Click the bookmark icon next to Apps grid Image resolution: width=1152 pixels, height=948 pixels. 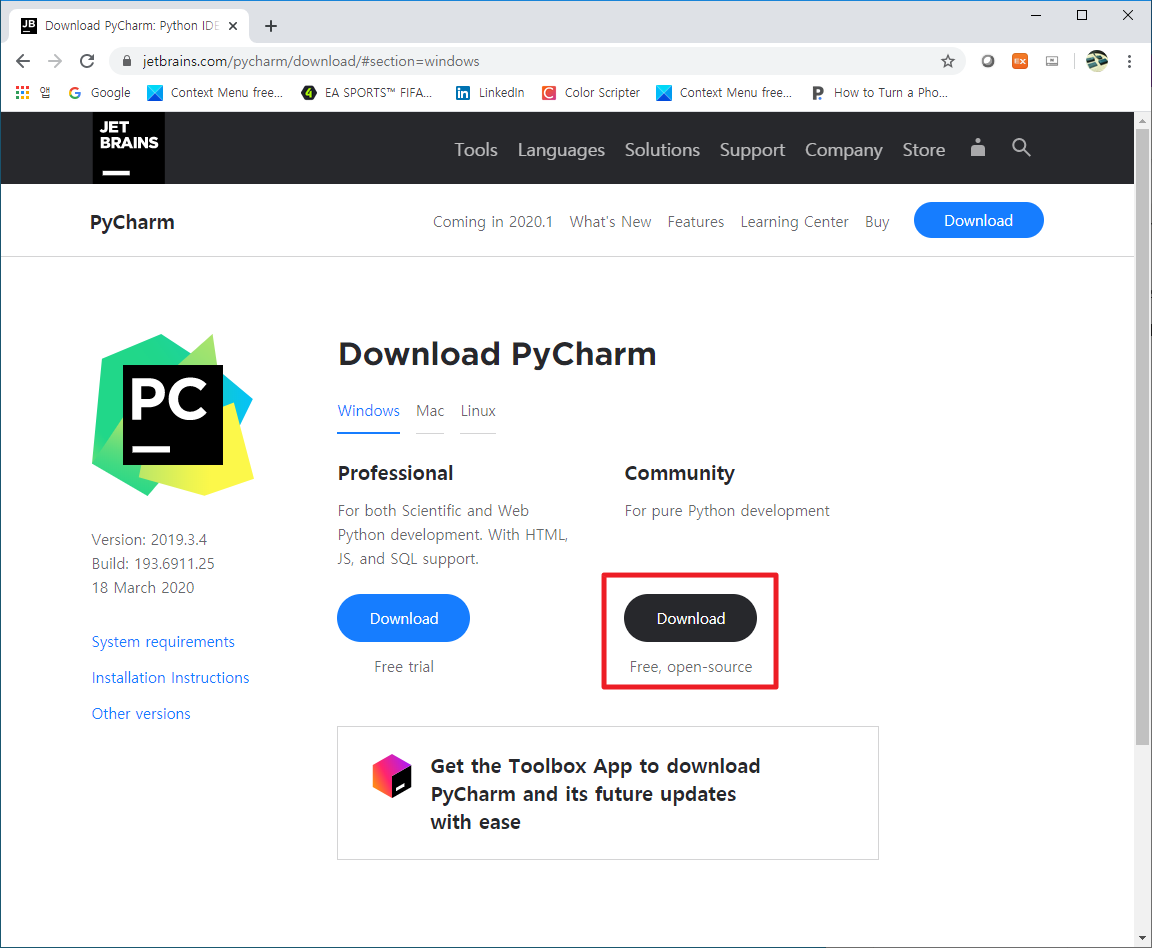point(46,93)
